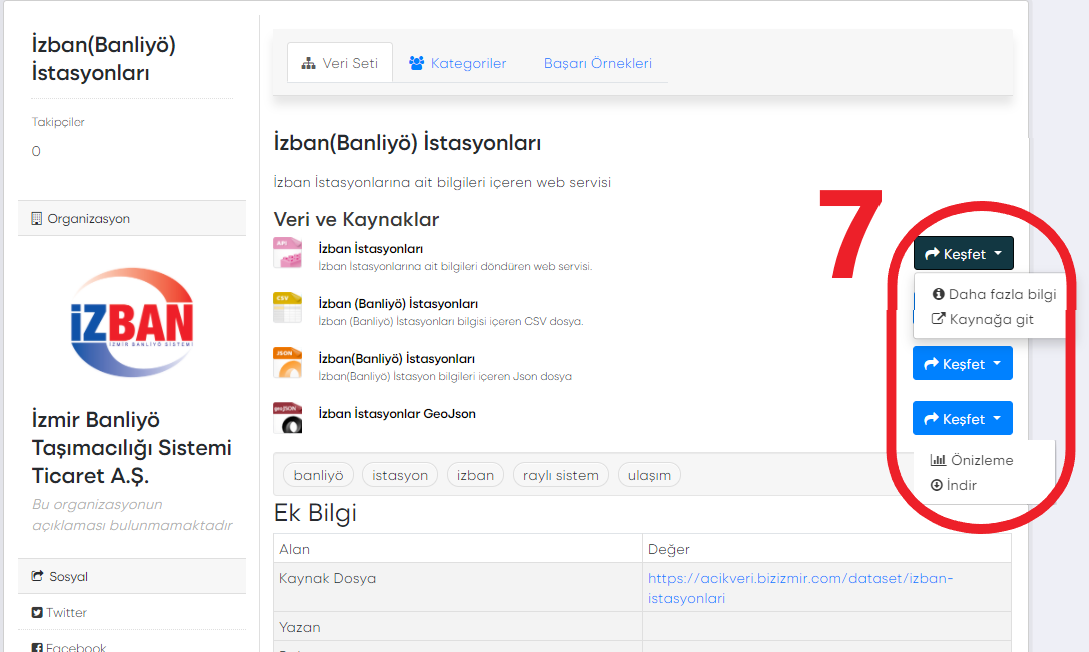Click the JSON resource file icon
The height and width of the screenshot is (652, 1089).
287,363
